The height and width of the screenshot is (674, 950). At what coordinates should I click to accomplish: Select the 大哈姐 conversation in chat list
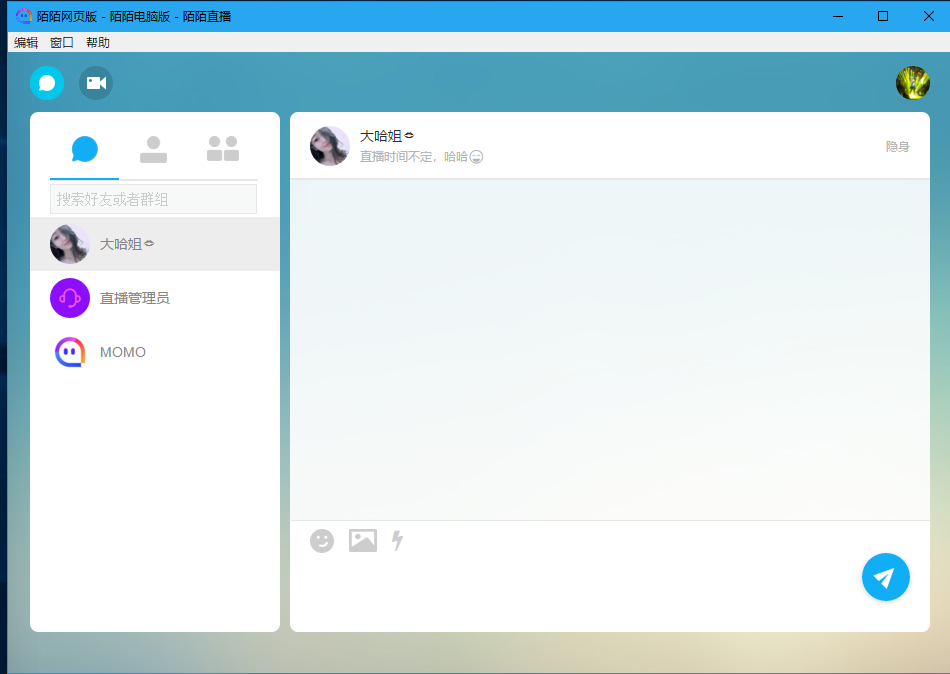tap(154, 243)
